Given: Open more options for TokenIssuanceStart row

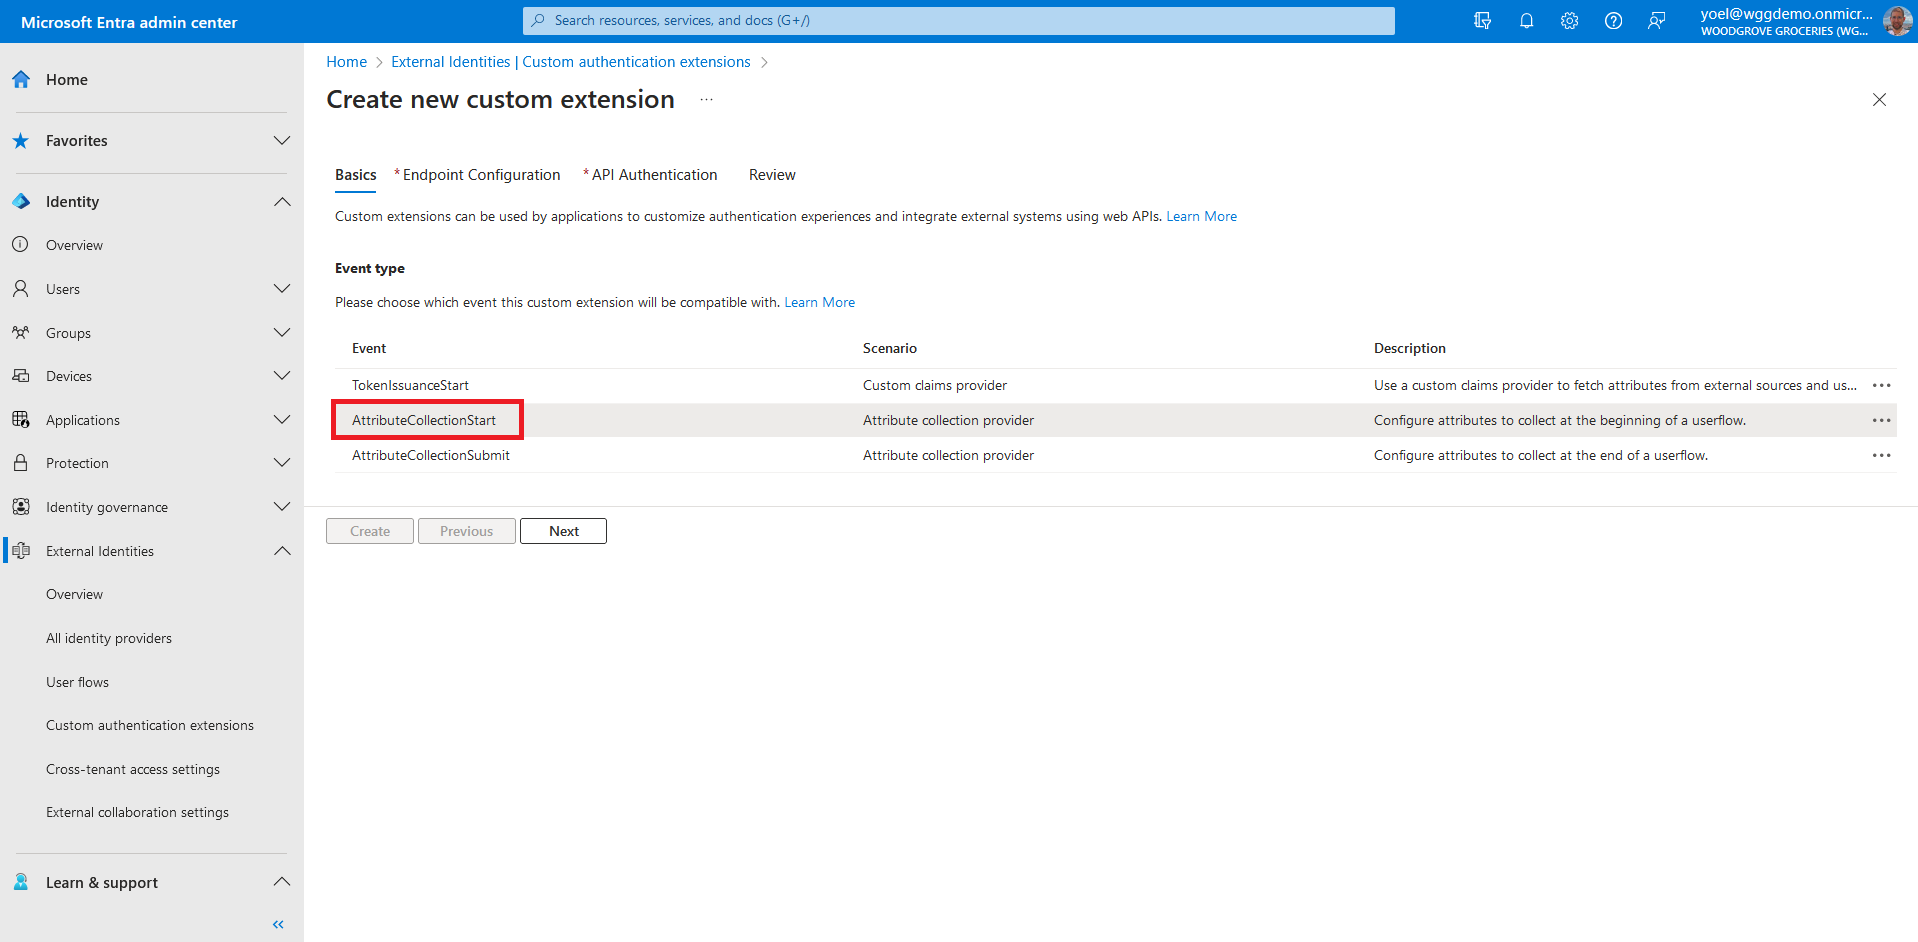Looking at the screenshot, I should pos(1881,386).
